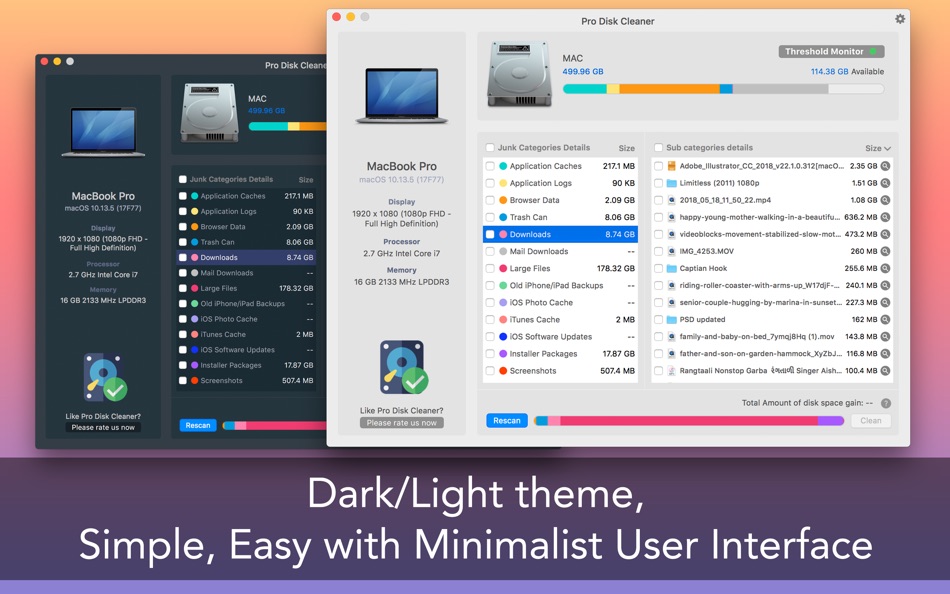This screenshot has width=950, height=594.
Task: Click Please rate us now in light window
Action: (402, 423)
